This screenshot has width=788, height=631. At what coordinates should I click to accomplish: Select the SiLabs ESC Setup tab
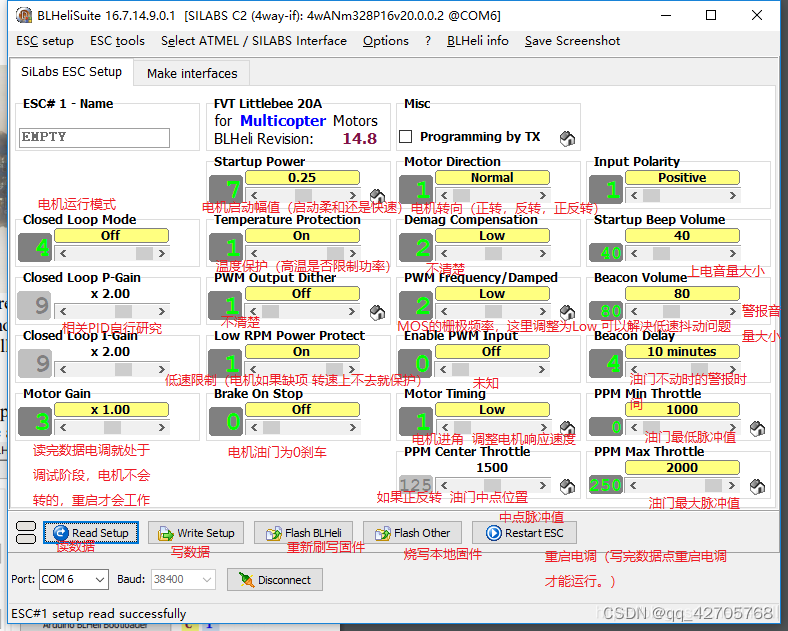(71, 72)
